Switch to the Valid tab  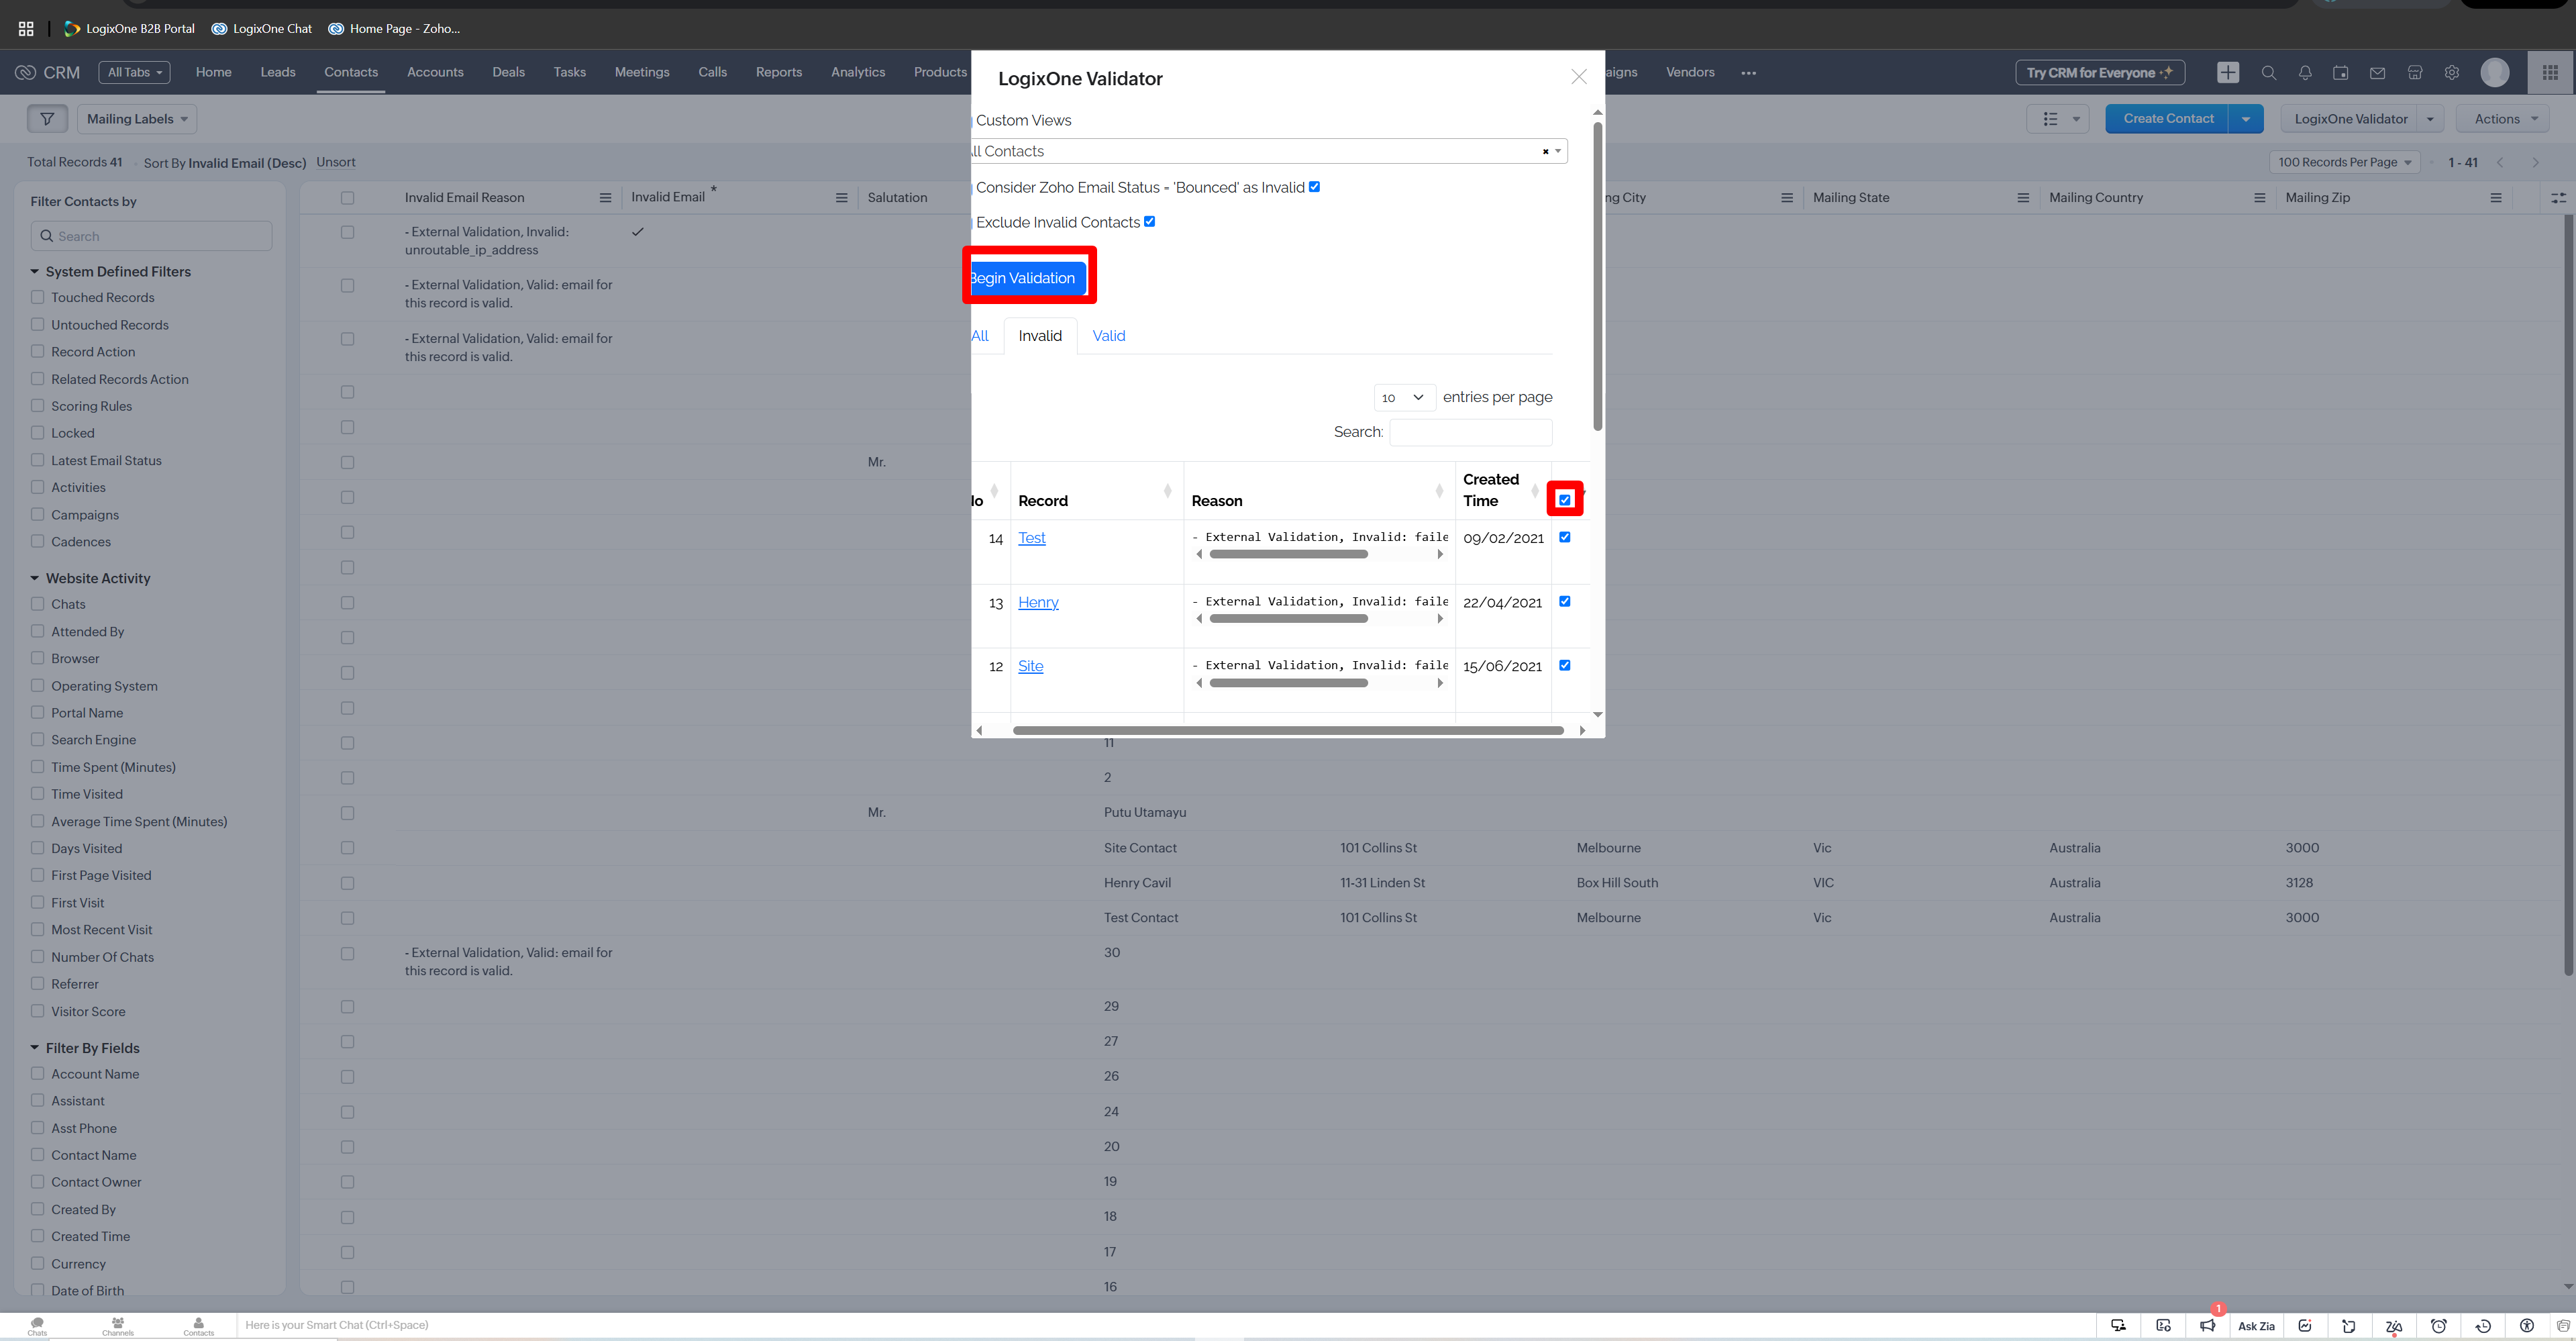(x=1108, y=335)
